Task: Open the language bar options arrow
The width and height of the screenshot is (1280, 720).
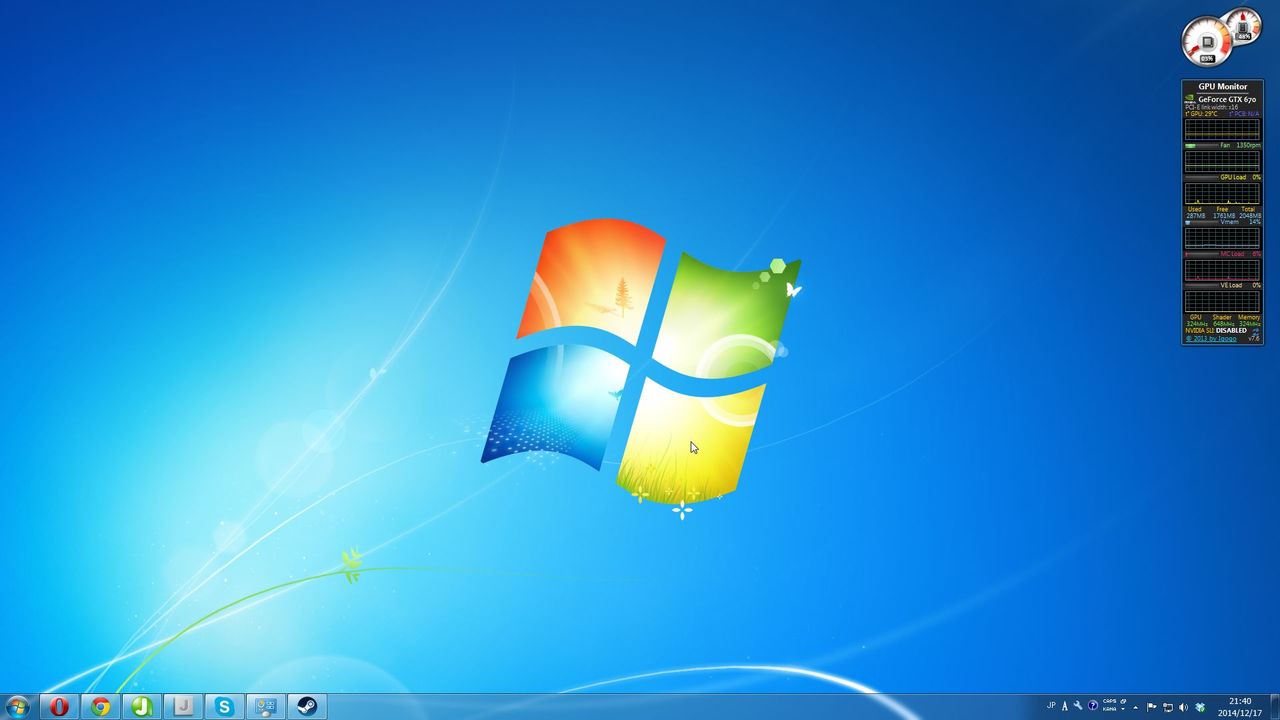Action: tap(1123, 710)
